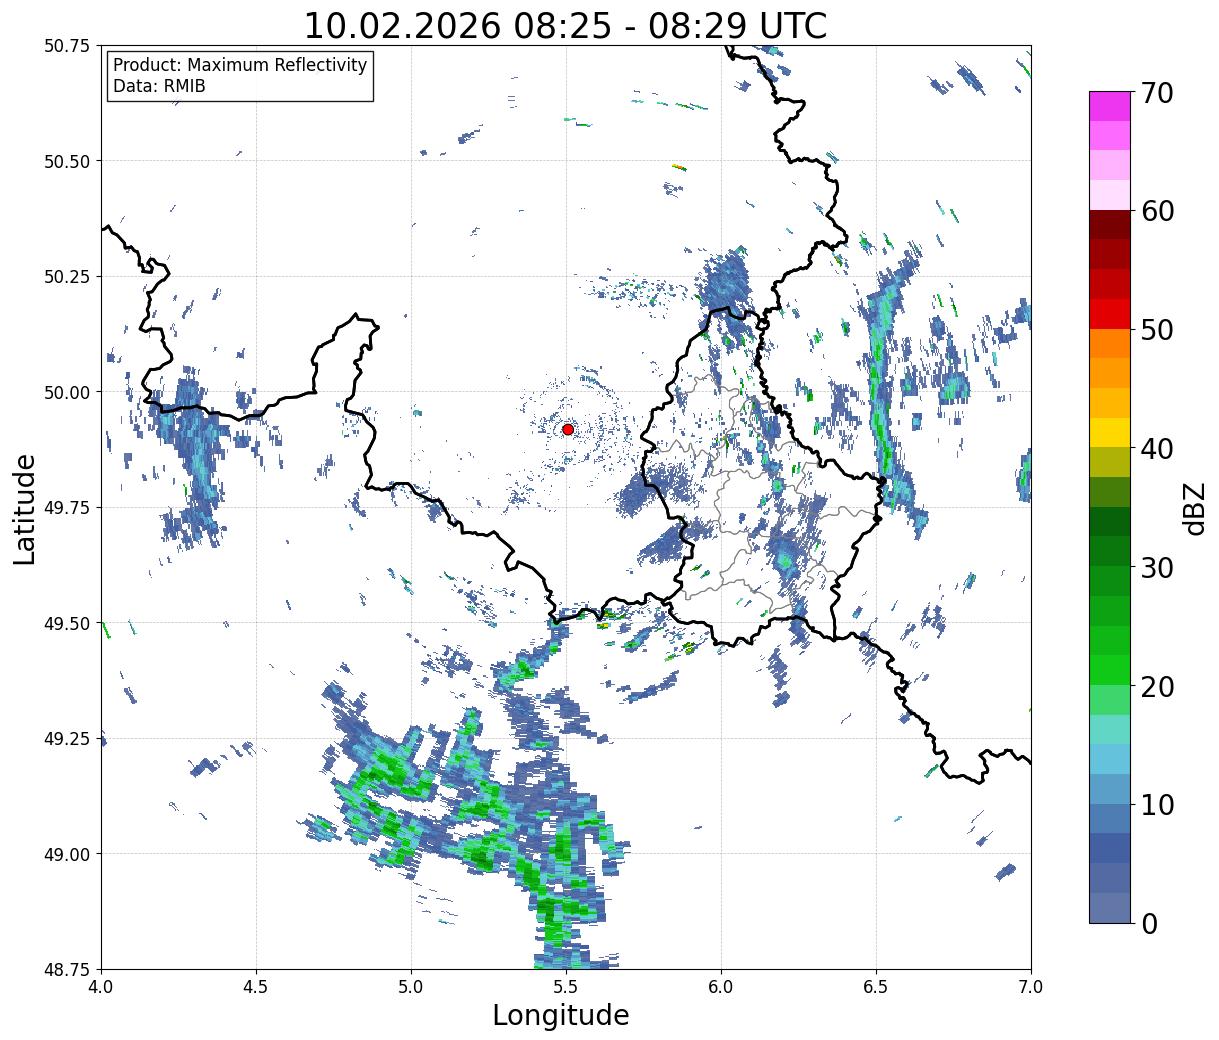This screenshot has height=1040, width=1219.
Task: Click the Latitude axis label
Action: [25, 508]
